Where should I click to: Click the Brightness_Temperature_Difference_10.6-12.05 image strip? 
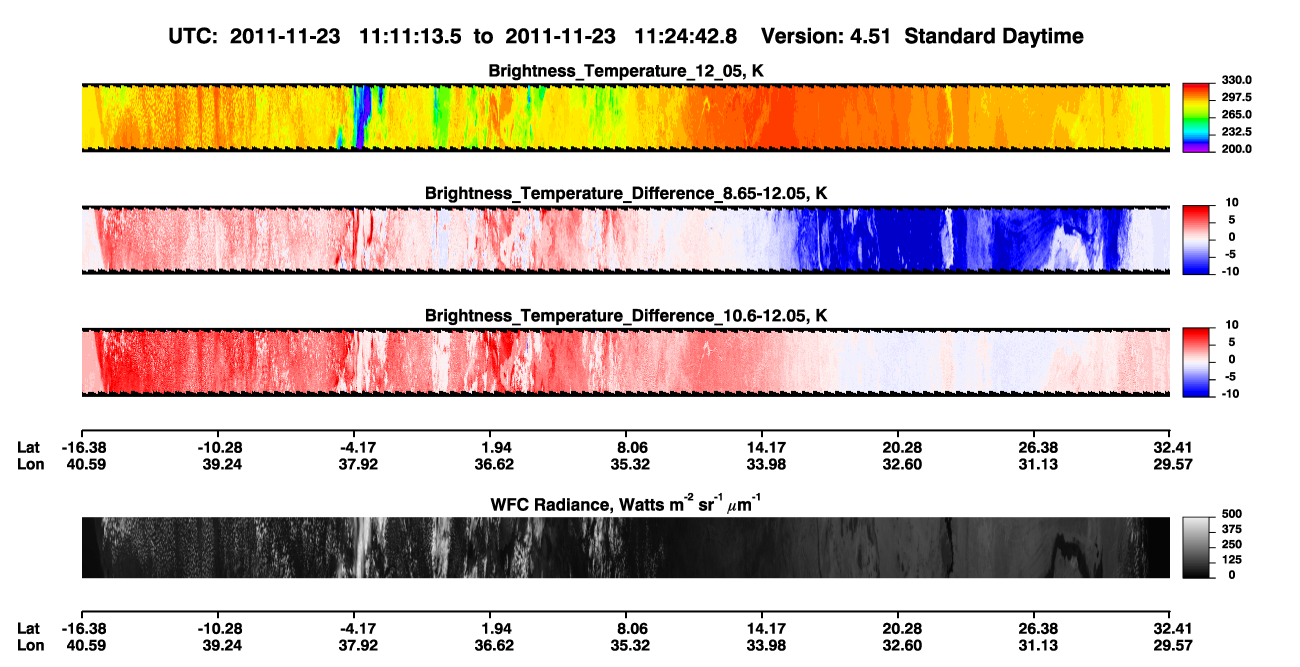point(625,361)
